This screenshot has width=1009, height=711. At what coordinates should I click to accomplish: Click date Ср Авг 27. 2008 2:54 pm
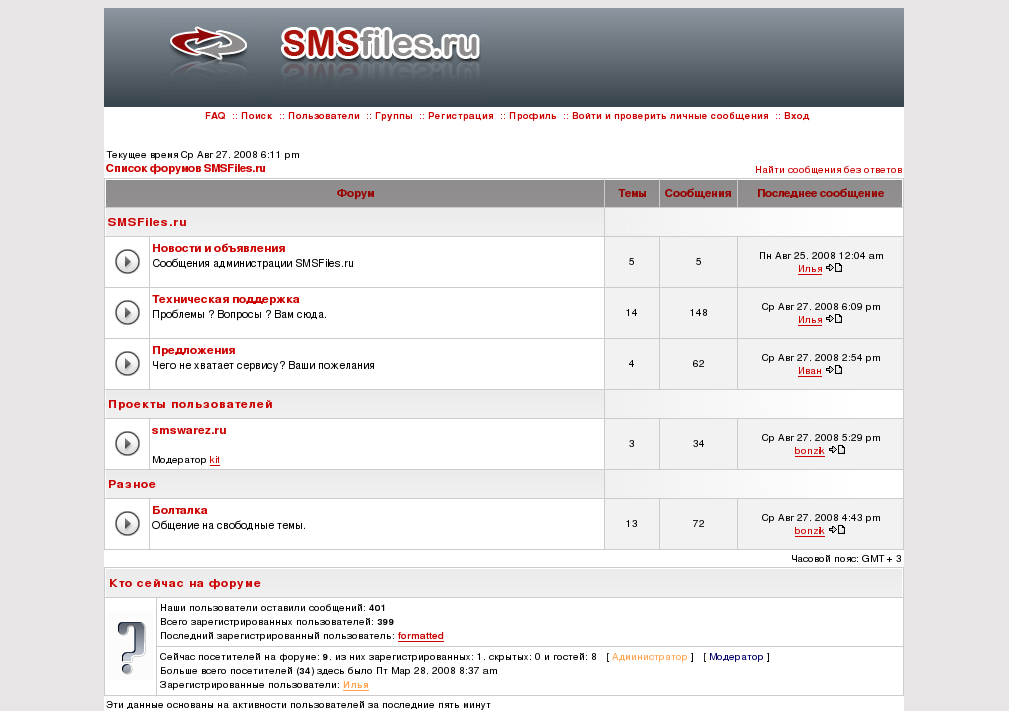821,357
